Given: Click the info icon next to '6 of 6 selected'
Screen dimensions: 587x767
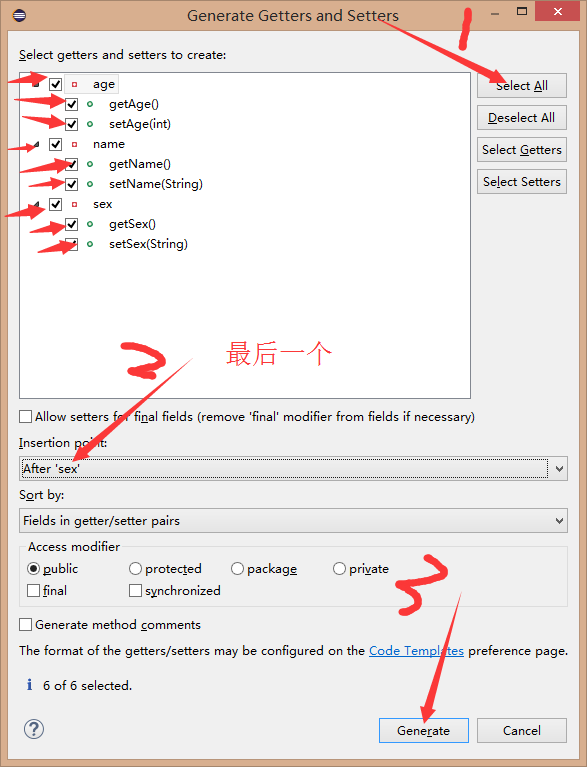Looking at the screenshot, I should (x=29, y=685).
